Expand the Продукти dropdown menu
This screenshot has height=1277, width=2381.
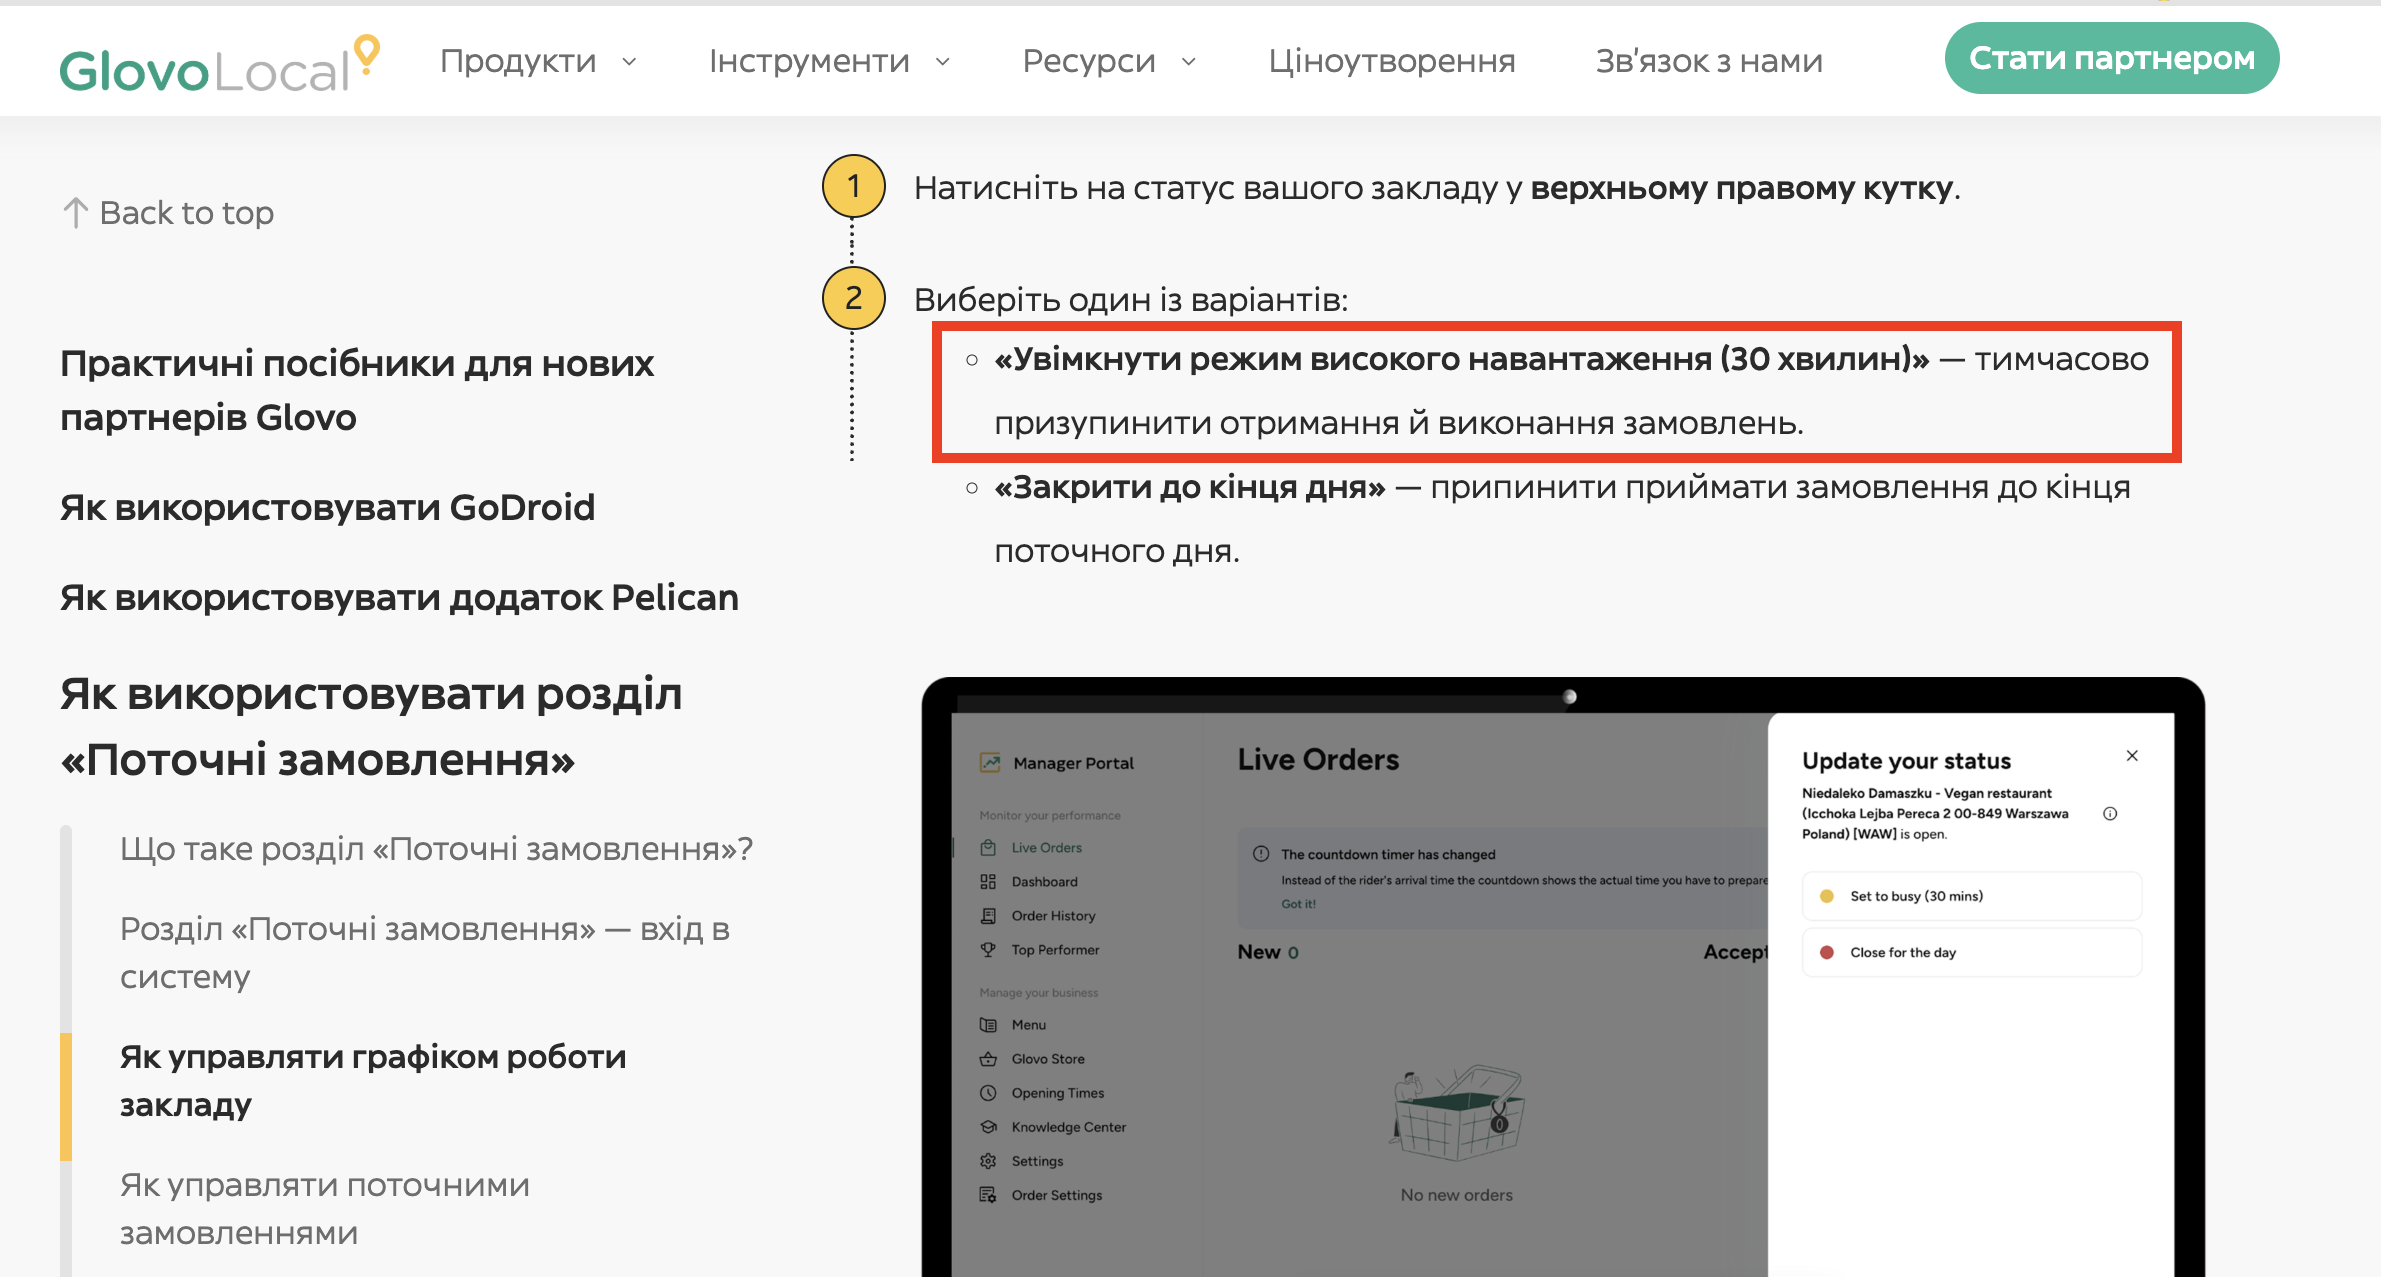click(538, 61)
